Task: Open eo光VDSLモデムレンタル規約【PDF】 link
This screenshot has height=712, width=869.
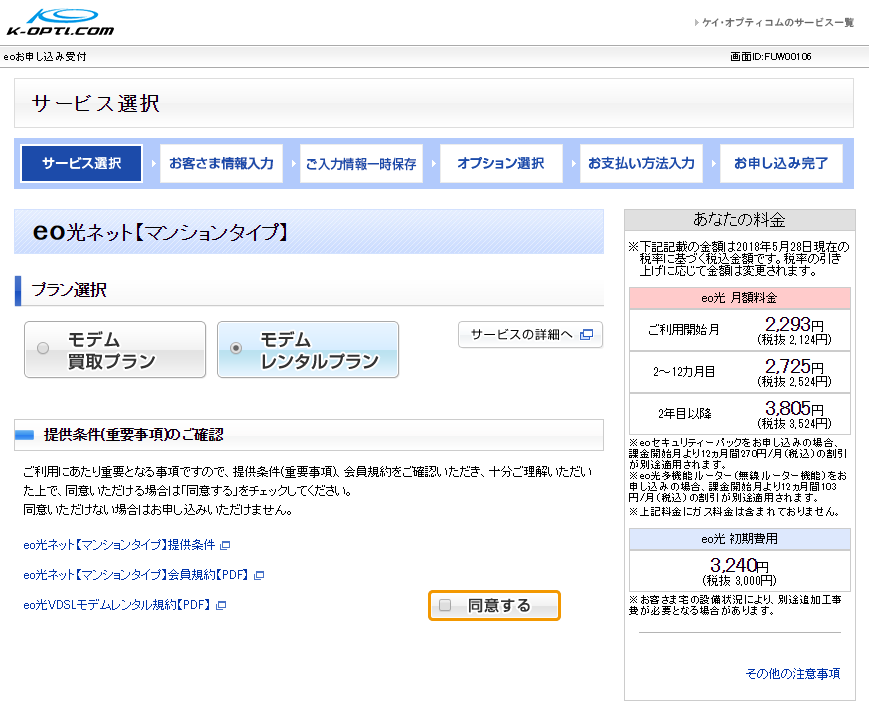Action: pos(117,605)
